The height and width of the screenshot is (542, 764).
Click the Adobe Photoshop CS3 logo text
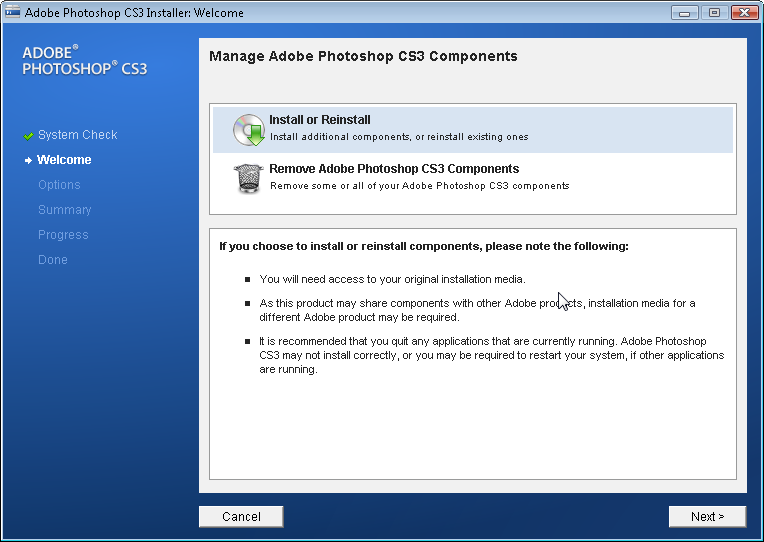[x=84, y=61]
